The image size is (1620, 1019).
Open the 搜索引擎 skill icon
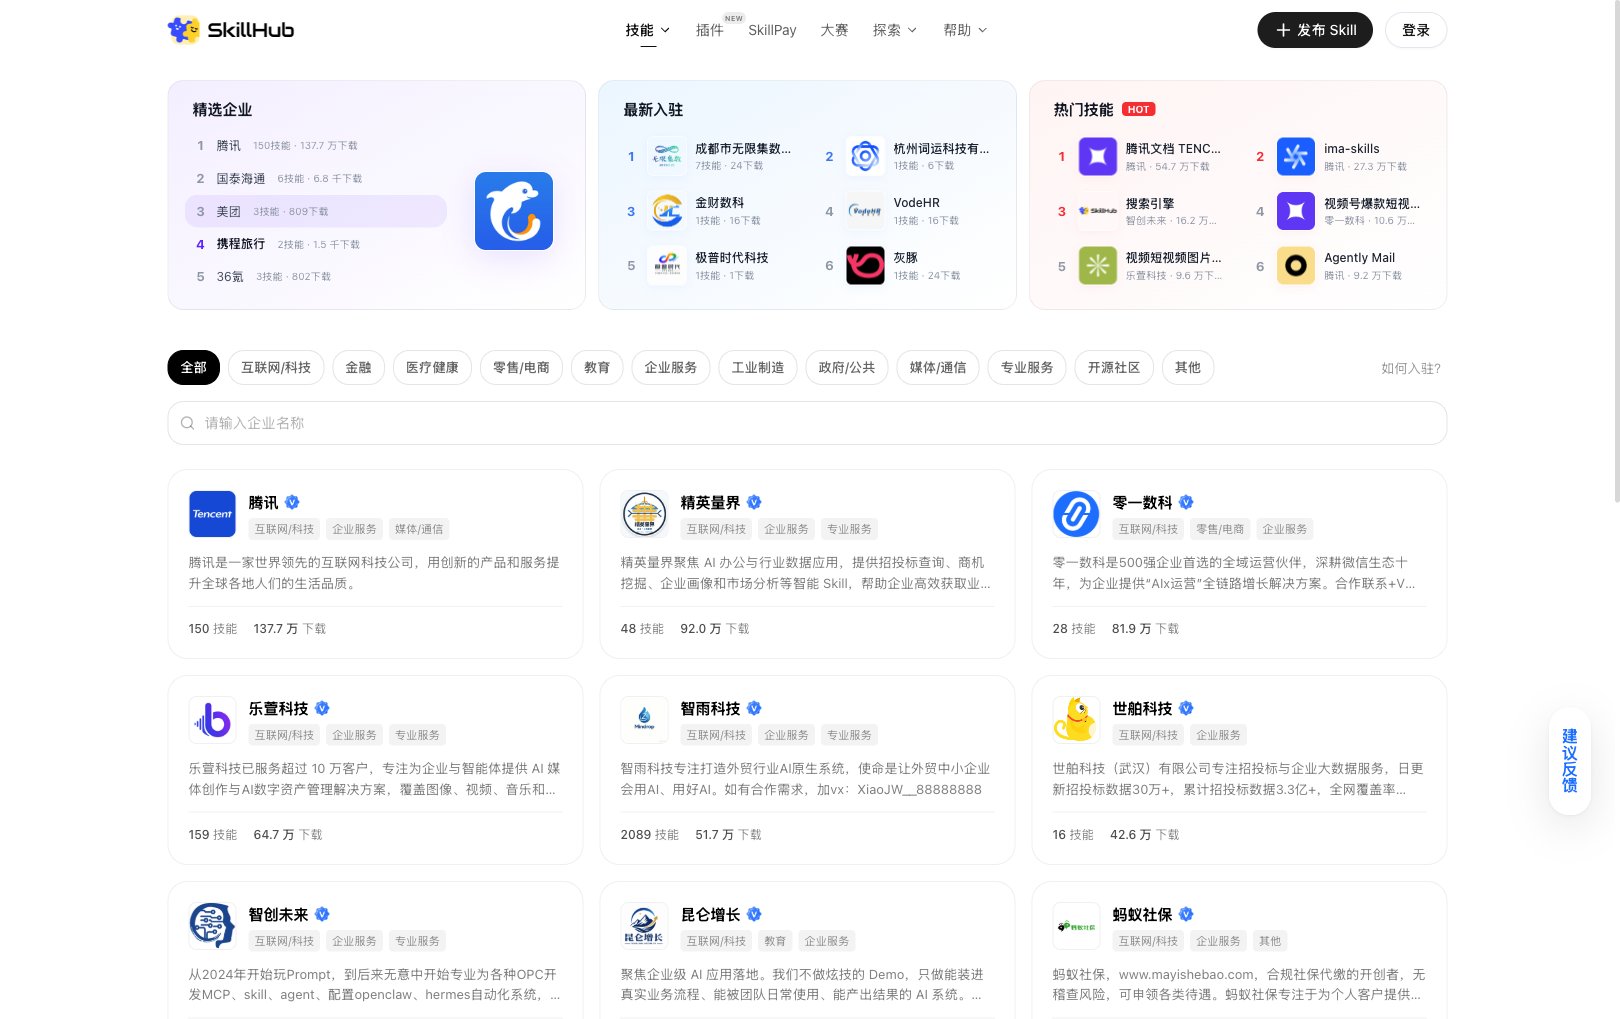[x=1098, y=211]
